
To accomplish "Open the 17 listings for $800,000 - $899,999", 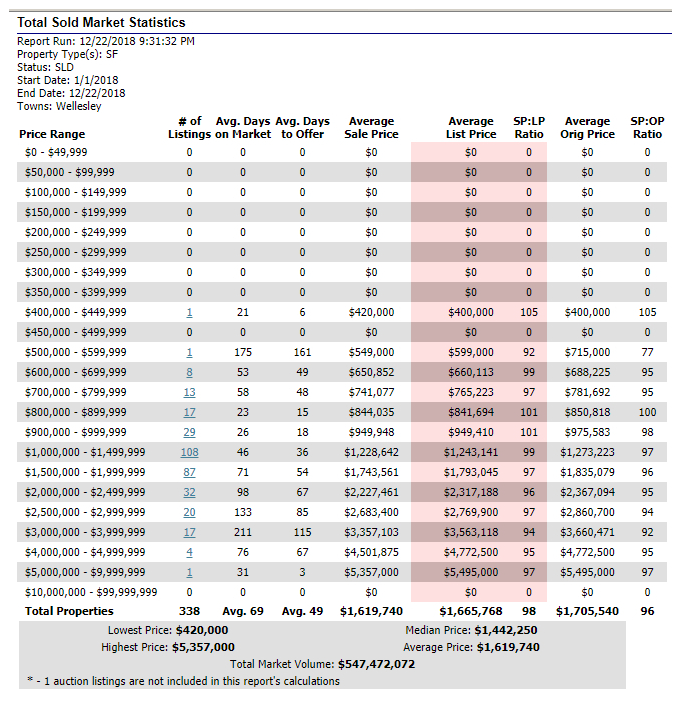I will [x=189, y=412].
